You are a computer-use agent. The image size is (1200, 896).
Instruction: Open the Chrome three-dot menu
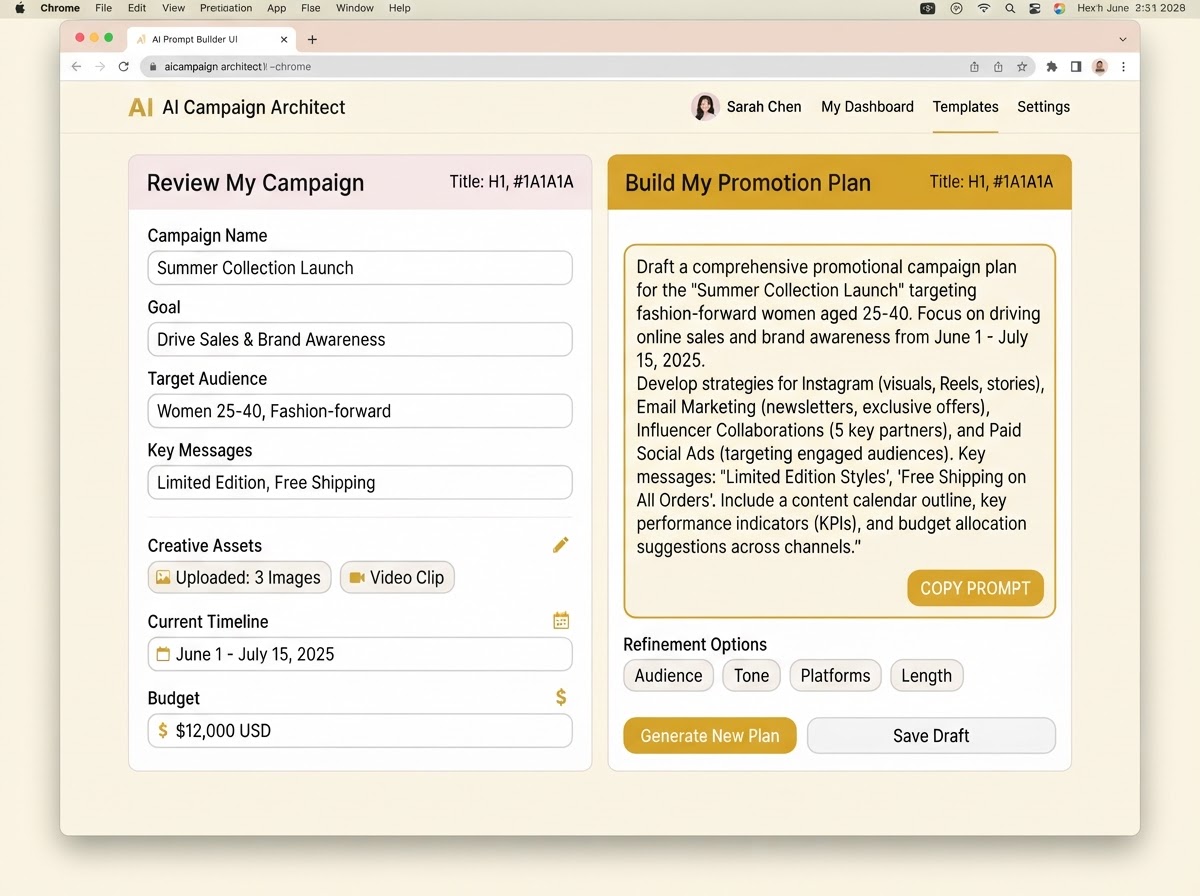[1124, 67]
